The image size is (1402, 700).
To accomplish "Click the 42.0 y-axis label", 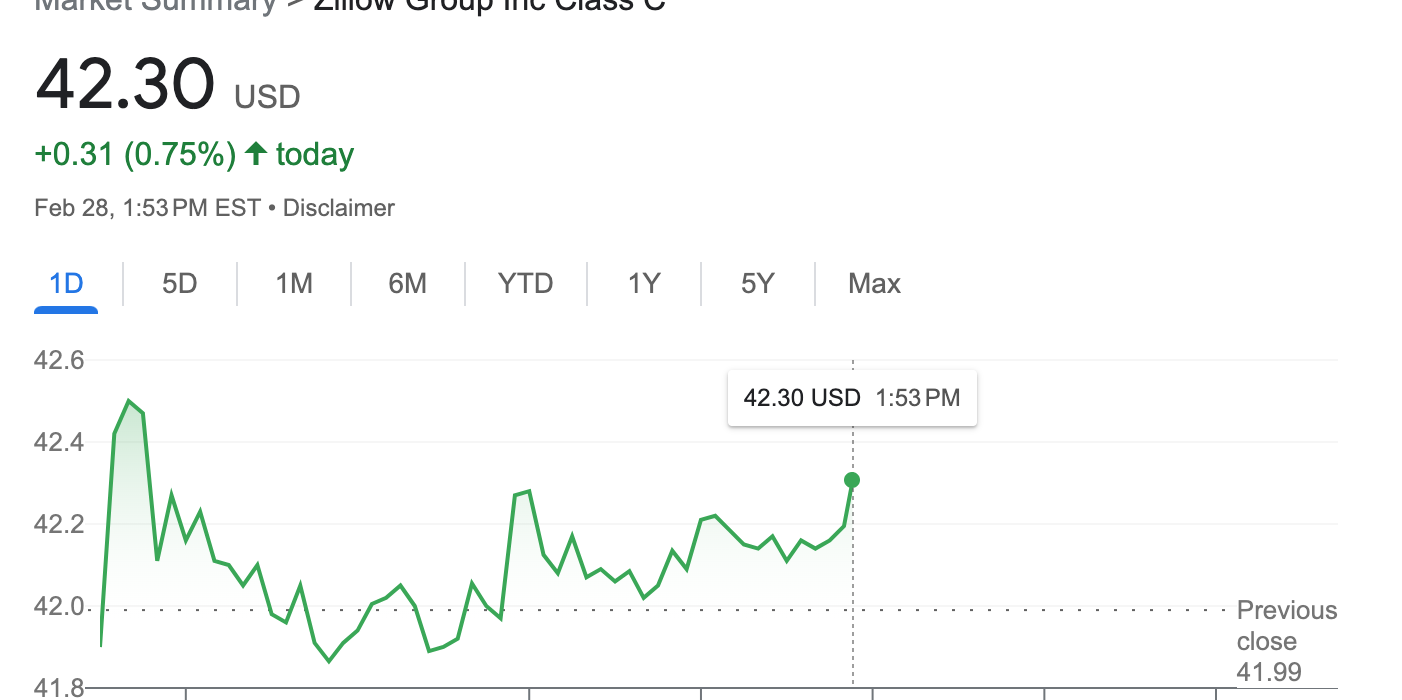I will pos(59,606).
